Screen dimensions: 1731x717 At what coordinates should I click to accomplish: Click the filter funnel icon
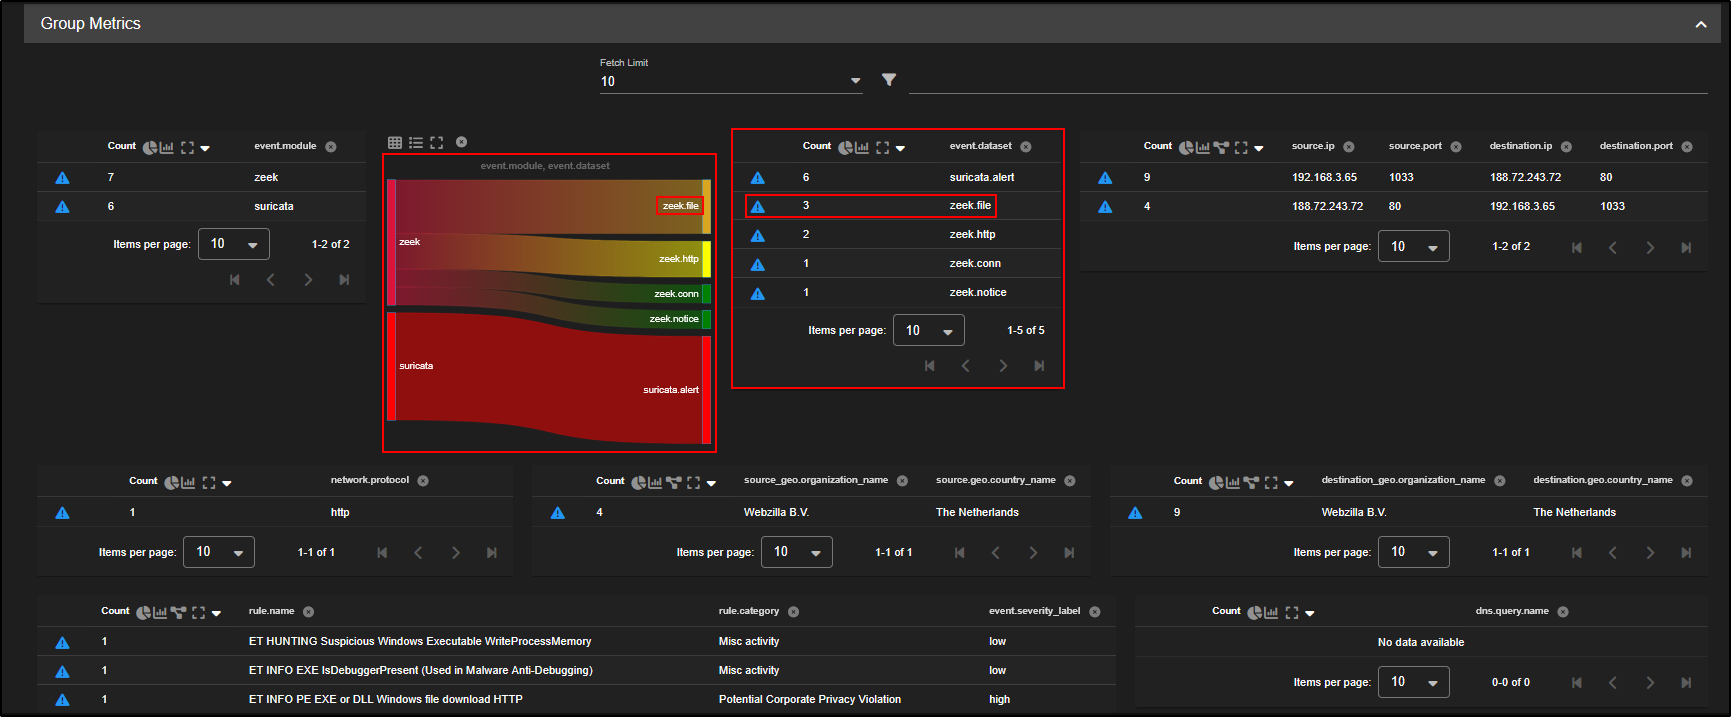click(x=889, y=80)
